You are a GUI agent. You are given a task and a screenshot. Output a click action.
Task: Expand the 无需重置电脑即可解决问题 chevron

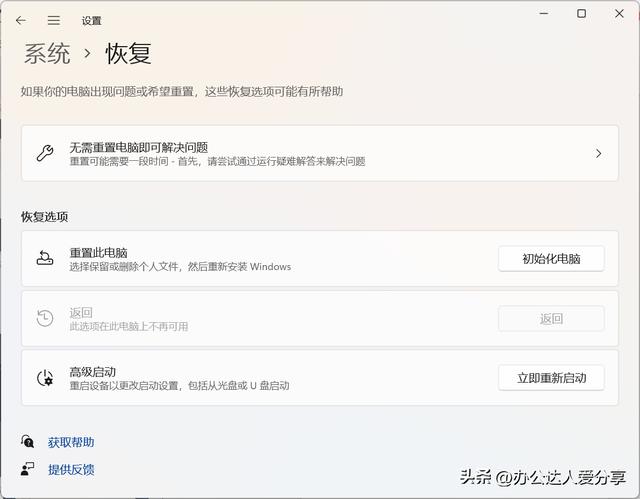(x=598, y=153)
